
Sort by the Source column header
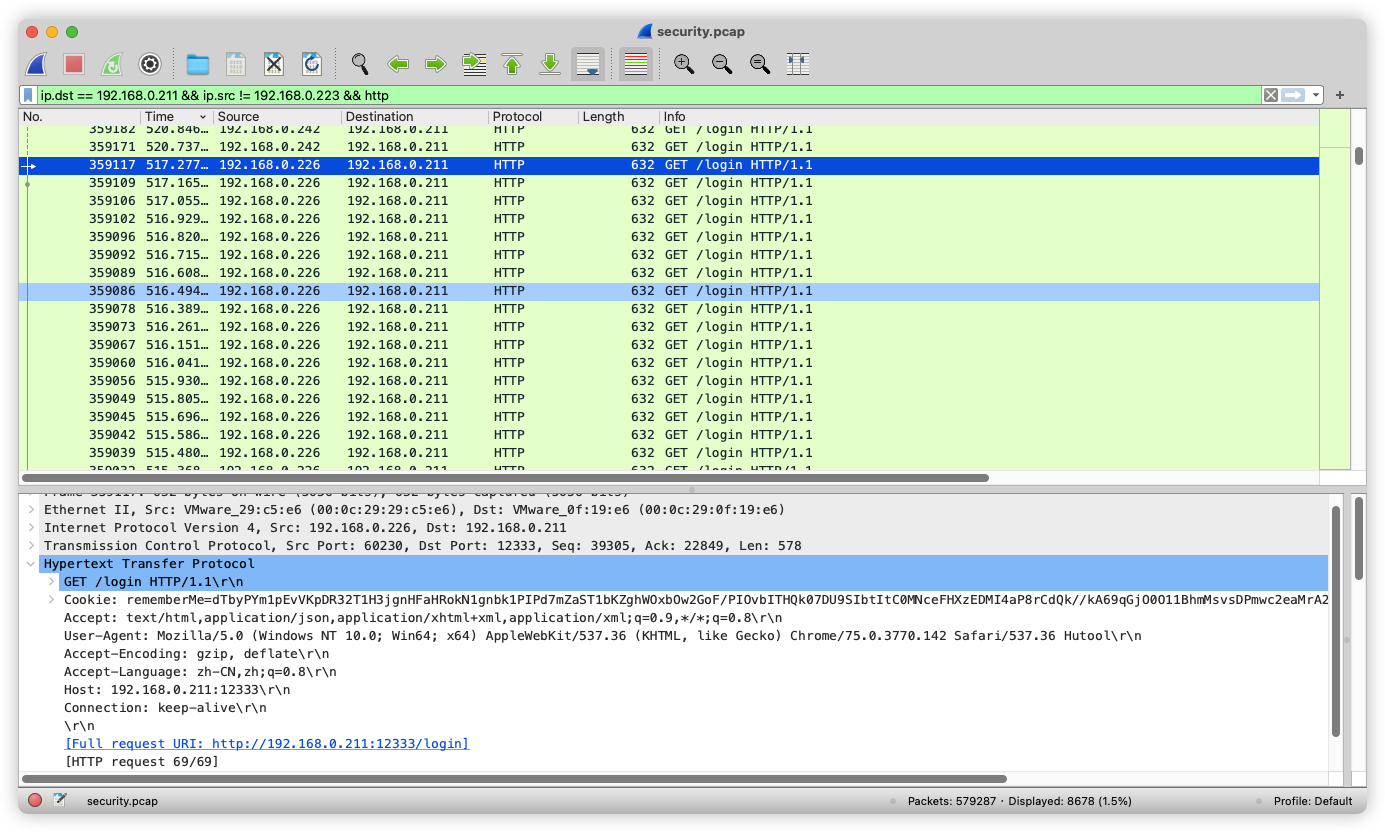(x=277, y=117)
